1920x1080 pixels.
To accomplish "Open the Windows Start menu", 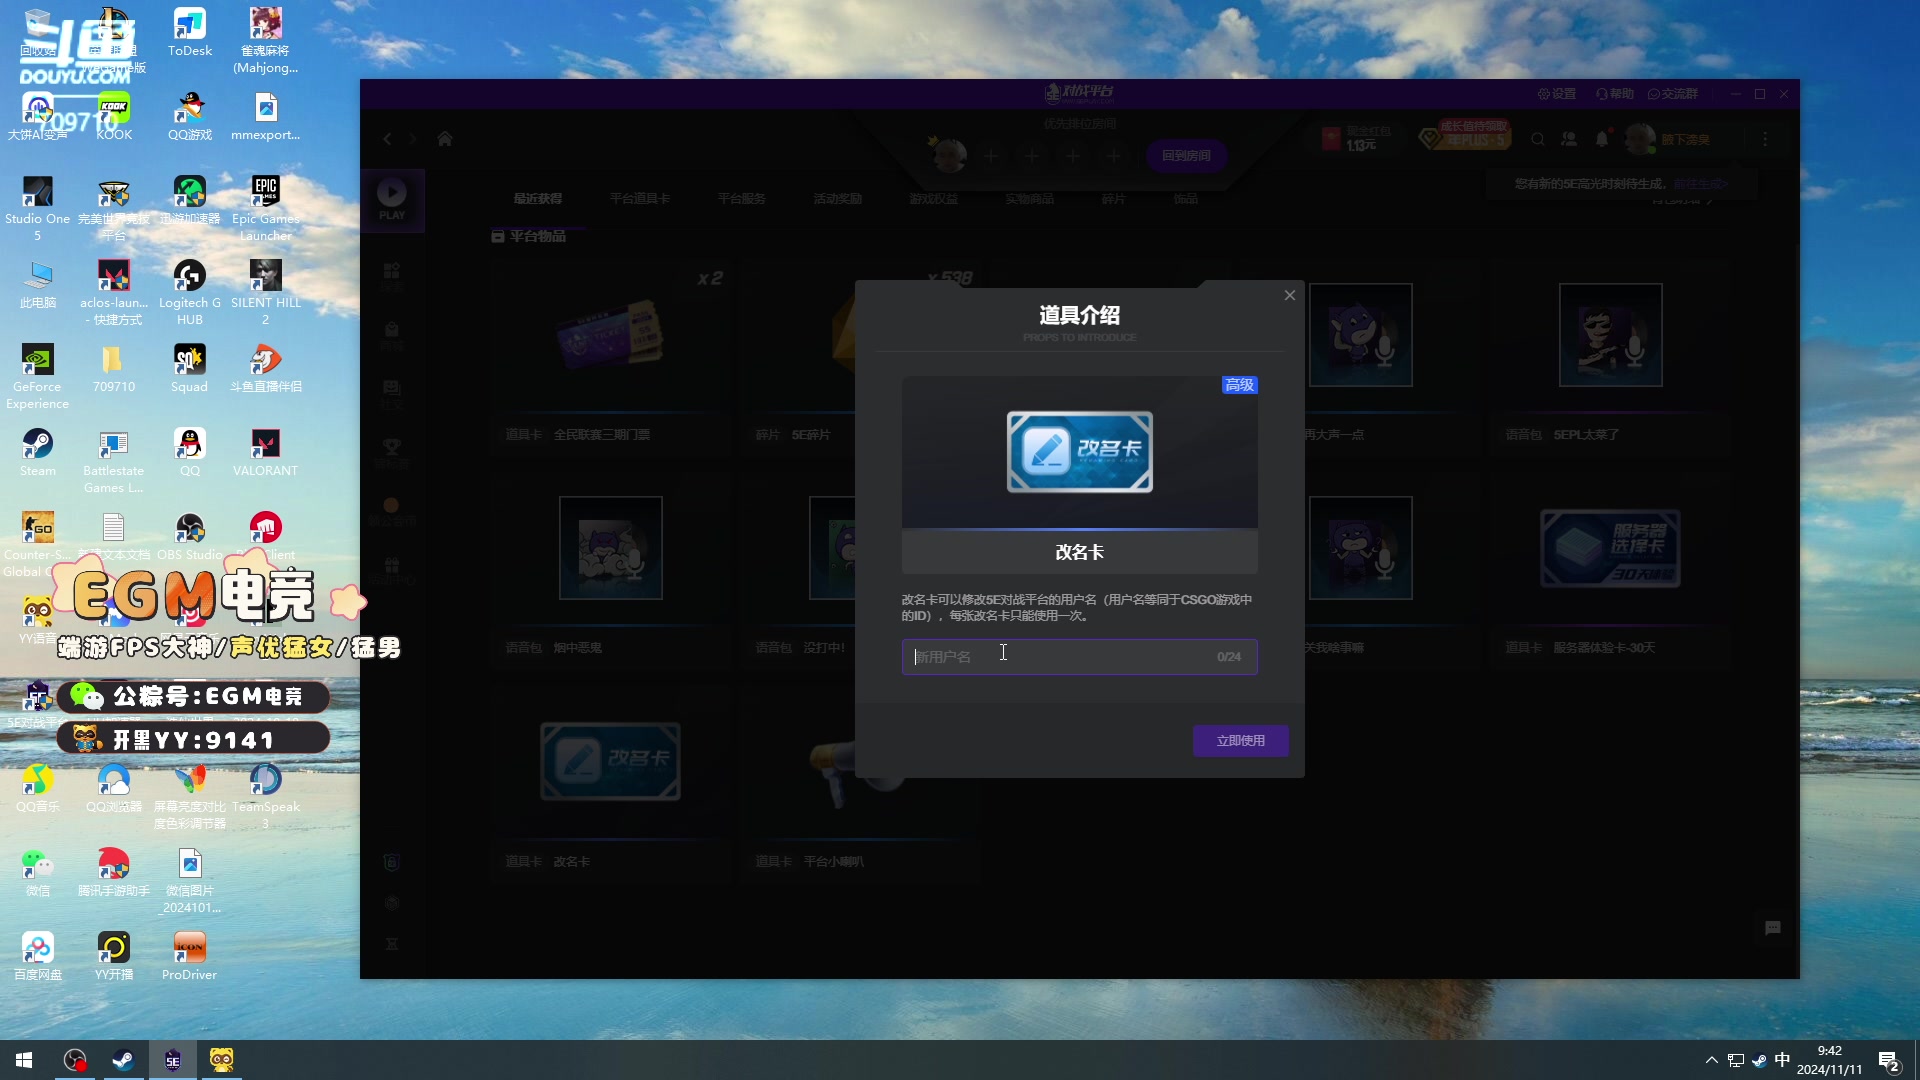I will pyautogui.click(x=24, y=1060).
